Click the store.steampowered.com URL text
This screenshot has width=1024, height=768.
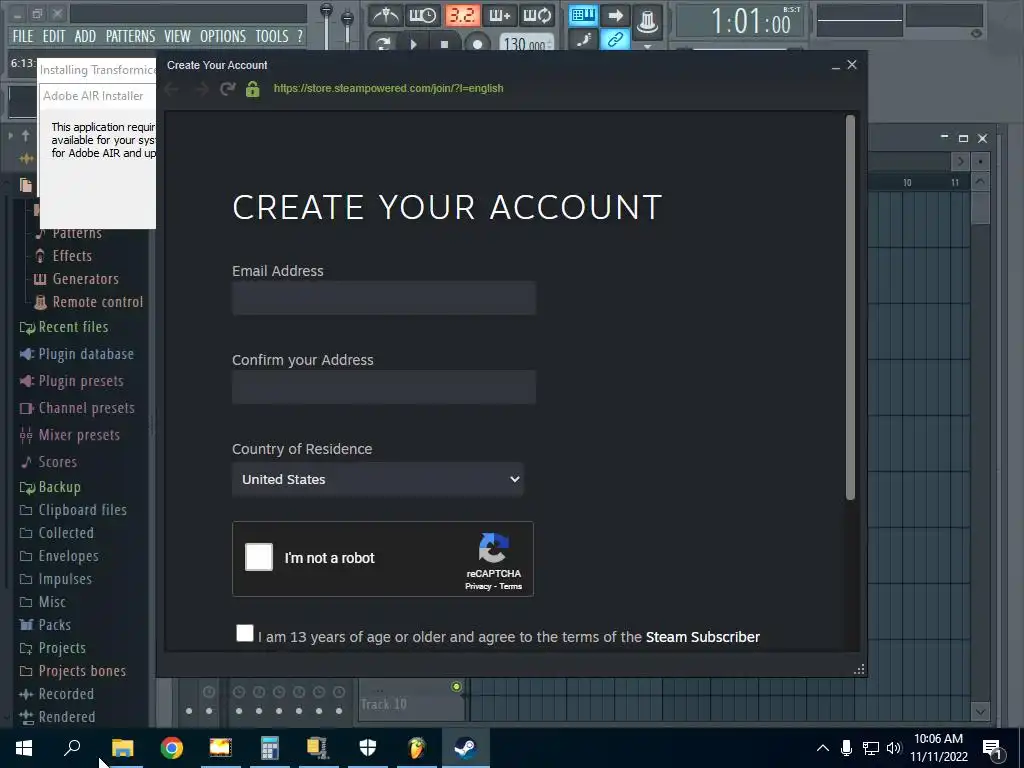389,88
